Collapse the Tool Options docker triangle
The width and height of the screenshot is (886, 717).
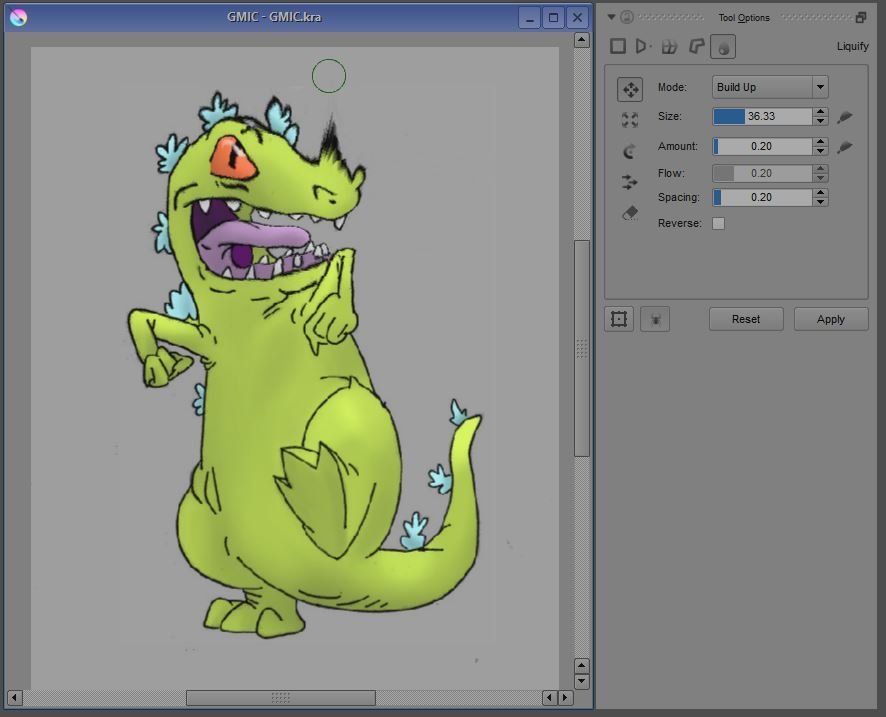pos(611,17)
